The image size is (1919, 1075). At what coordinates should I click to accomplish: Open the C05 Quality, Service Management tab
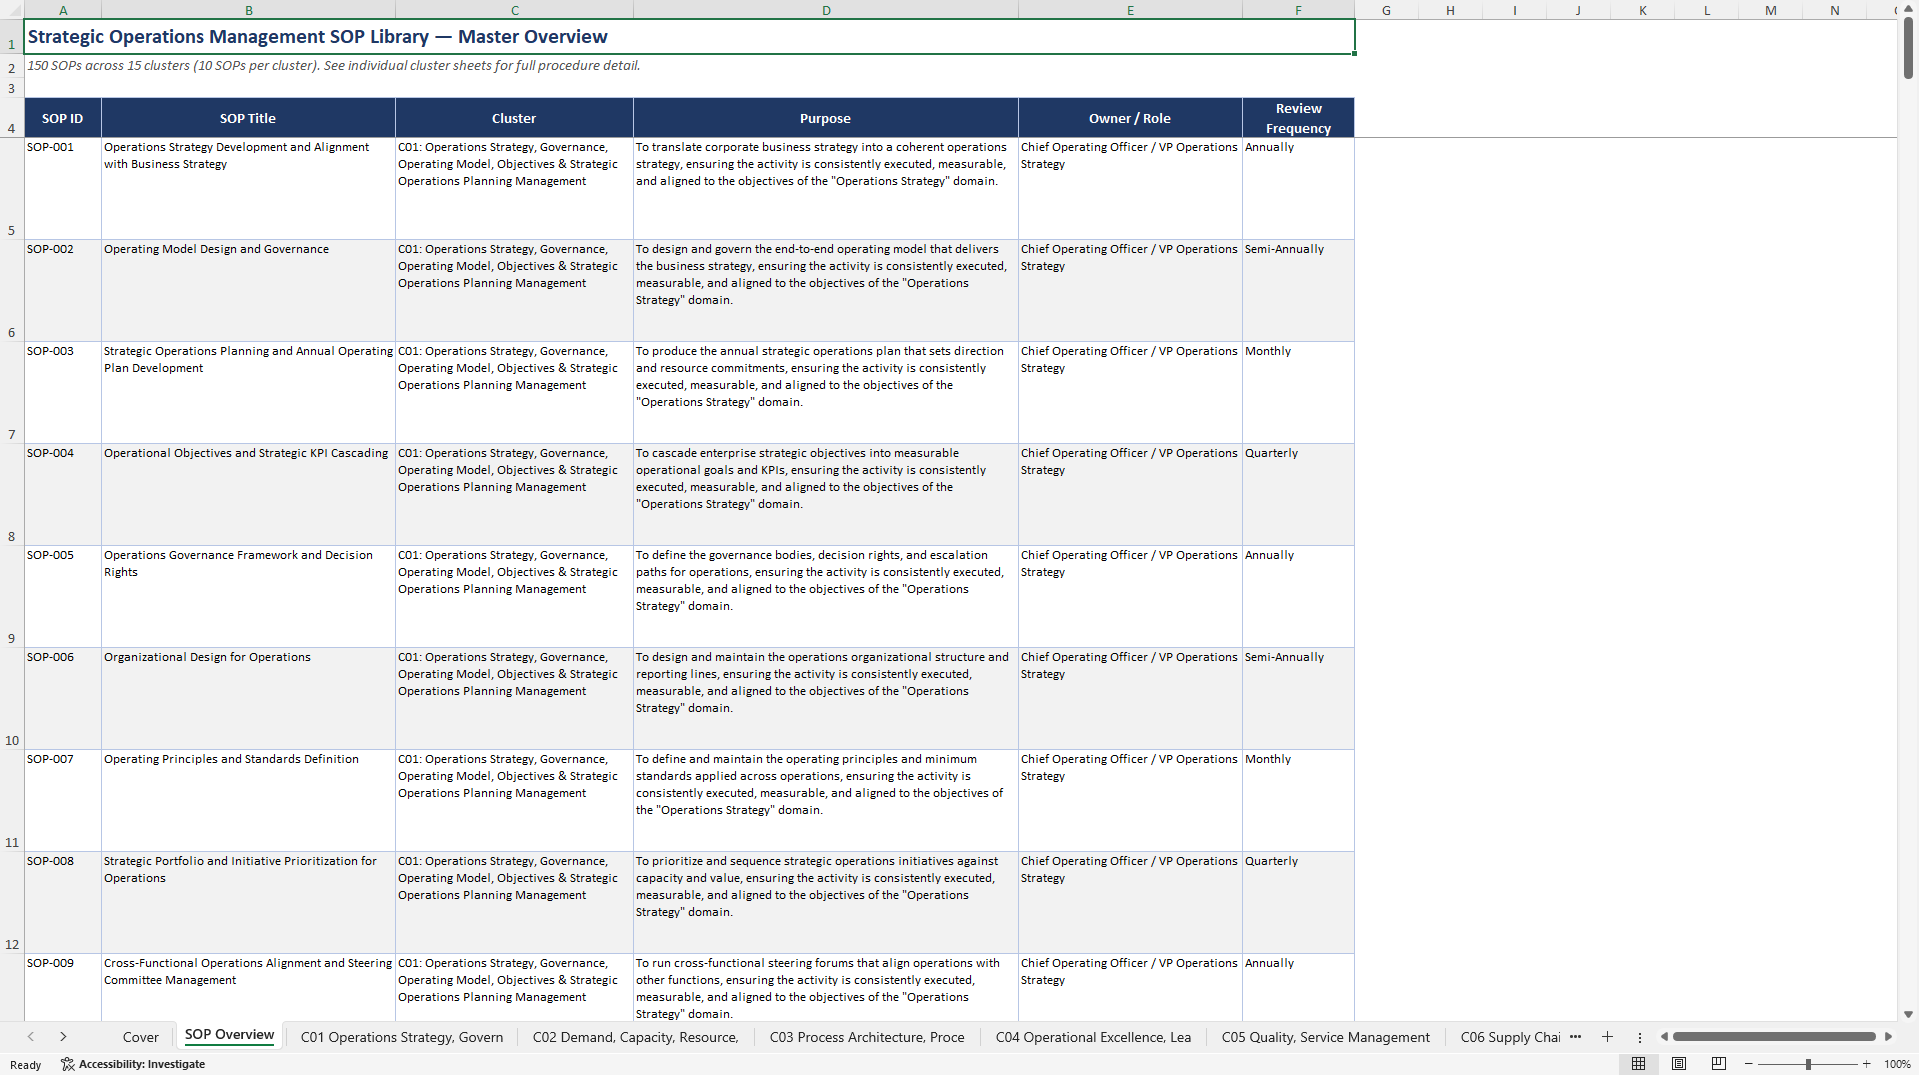pyautogui.click(x=1325, y=1037)
